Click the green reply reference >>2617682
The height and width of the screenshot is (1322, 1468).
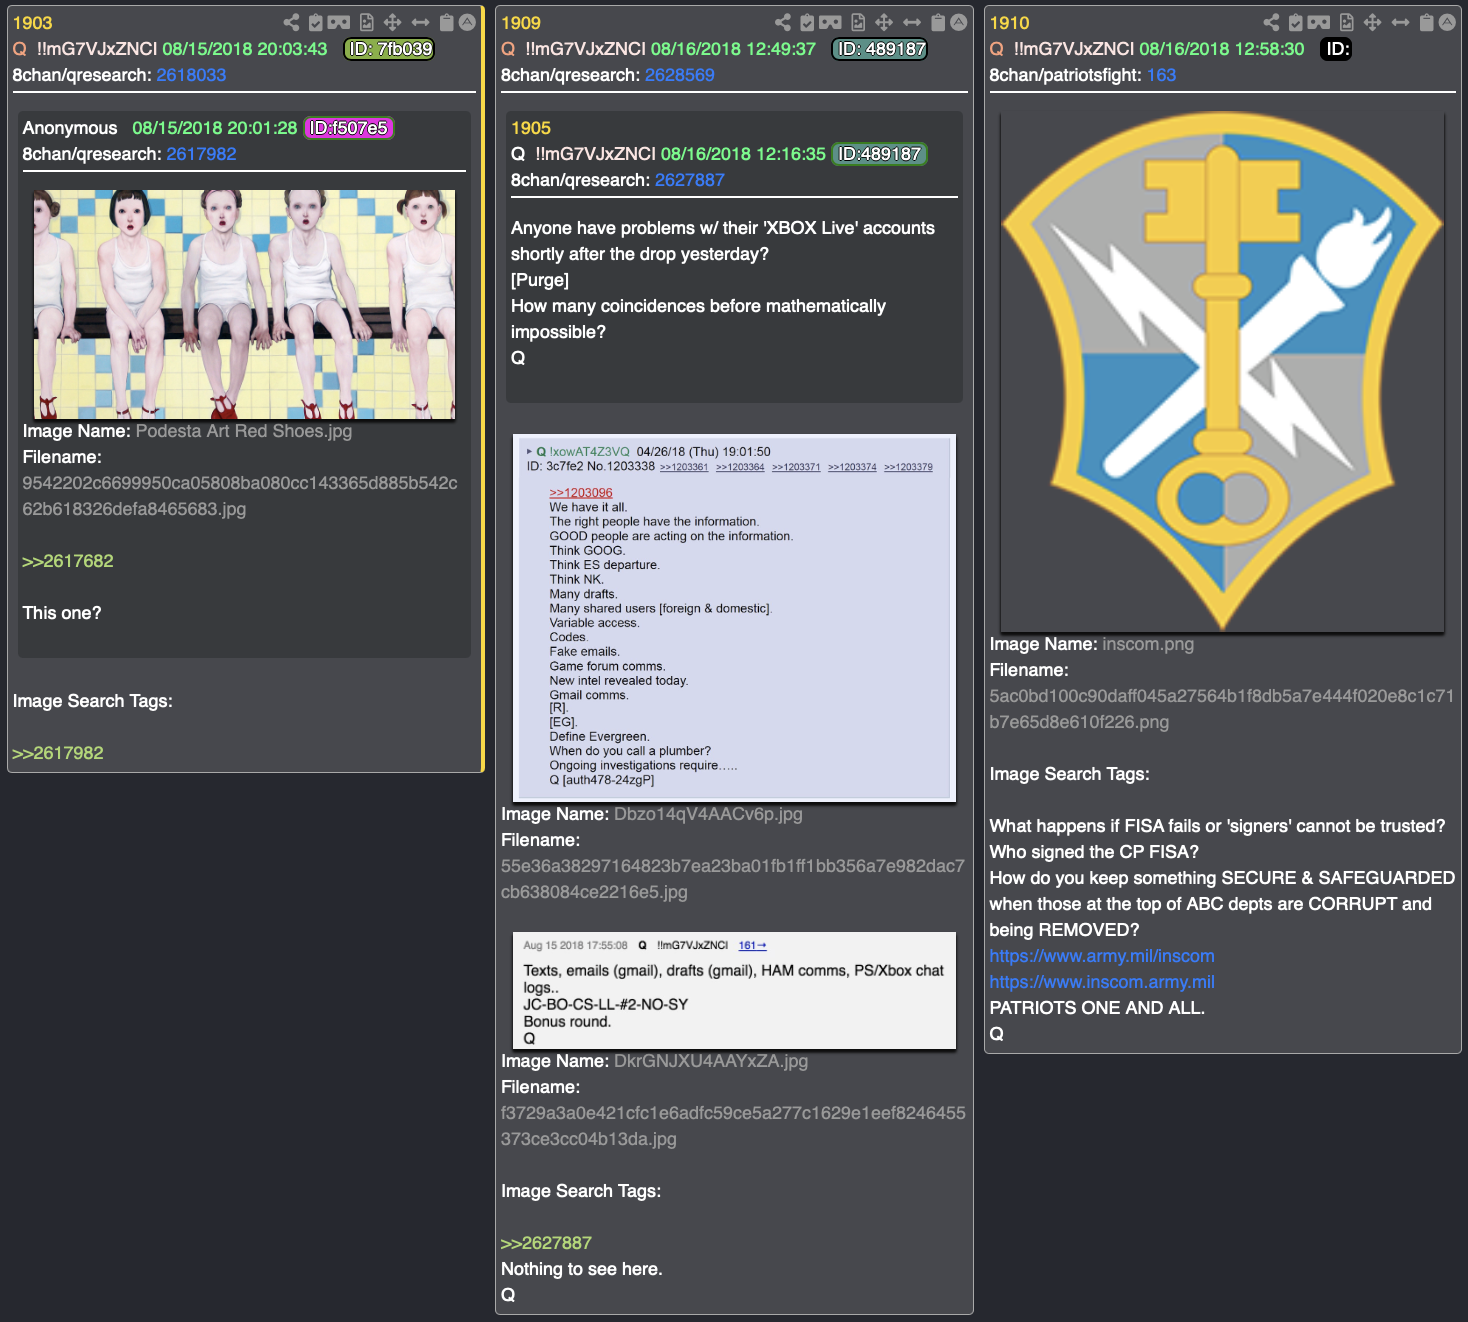68,561
